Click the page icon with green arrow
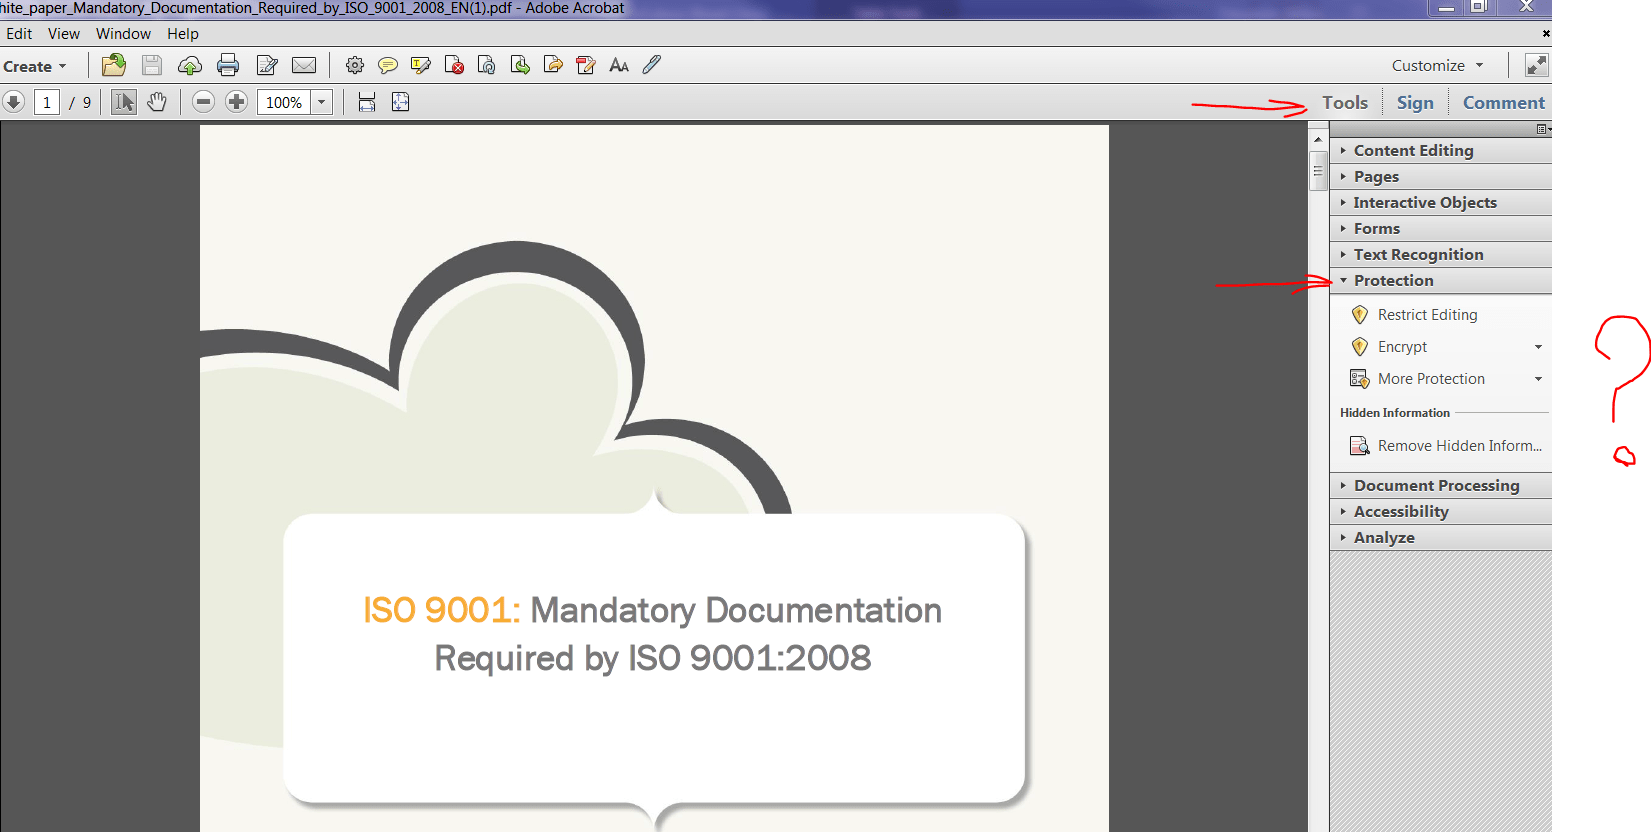The image size is (1651, 832). [x=520, y=65]
